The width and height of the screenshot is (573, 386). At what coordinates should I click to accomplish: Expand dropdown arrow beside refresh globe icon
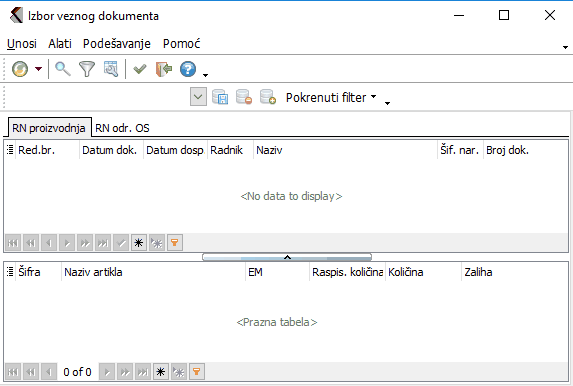tap(38, 69)
